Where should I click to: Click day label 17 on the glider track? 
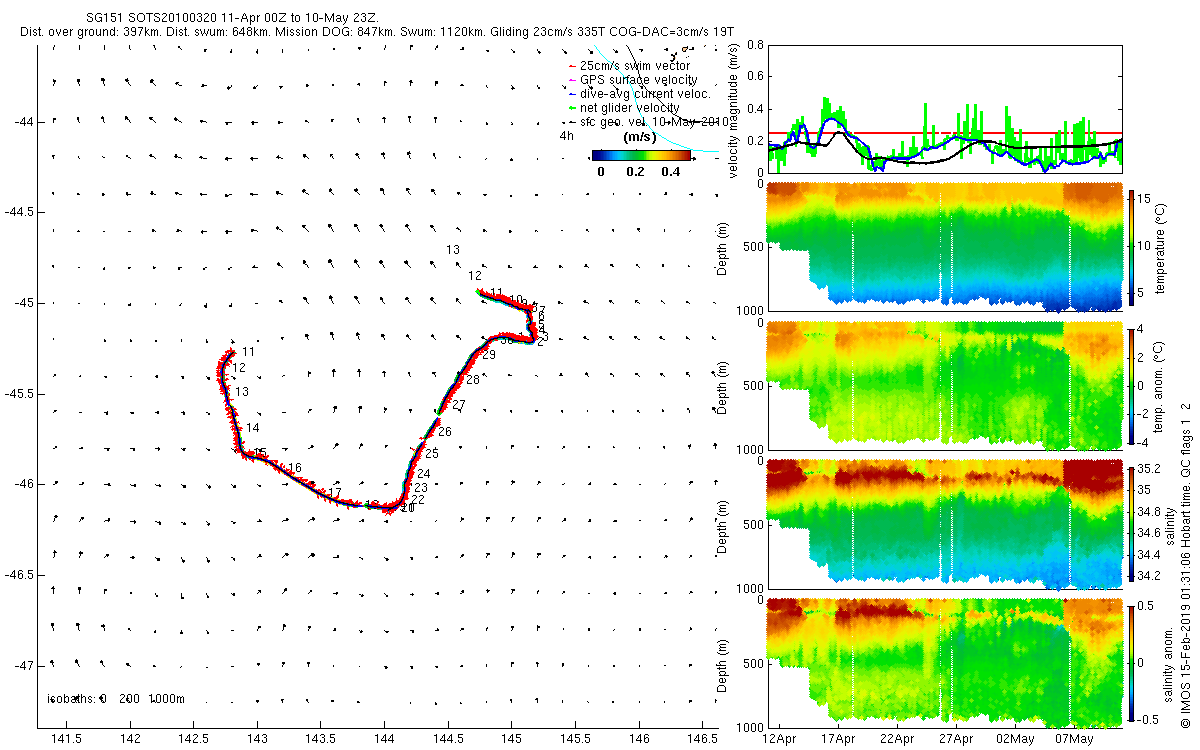click(x=335, y=493)
